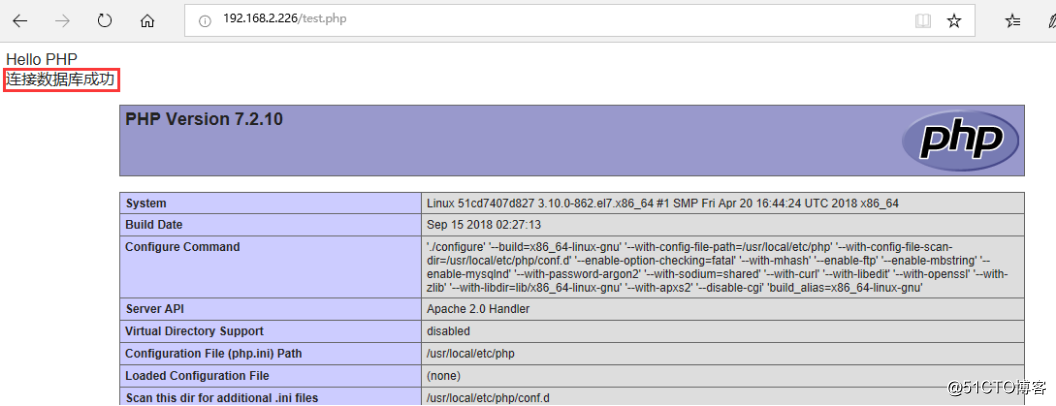The image size is (1056, 406).
Task: Go back to the previous page
Action: [20, 21]
